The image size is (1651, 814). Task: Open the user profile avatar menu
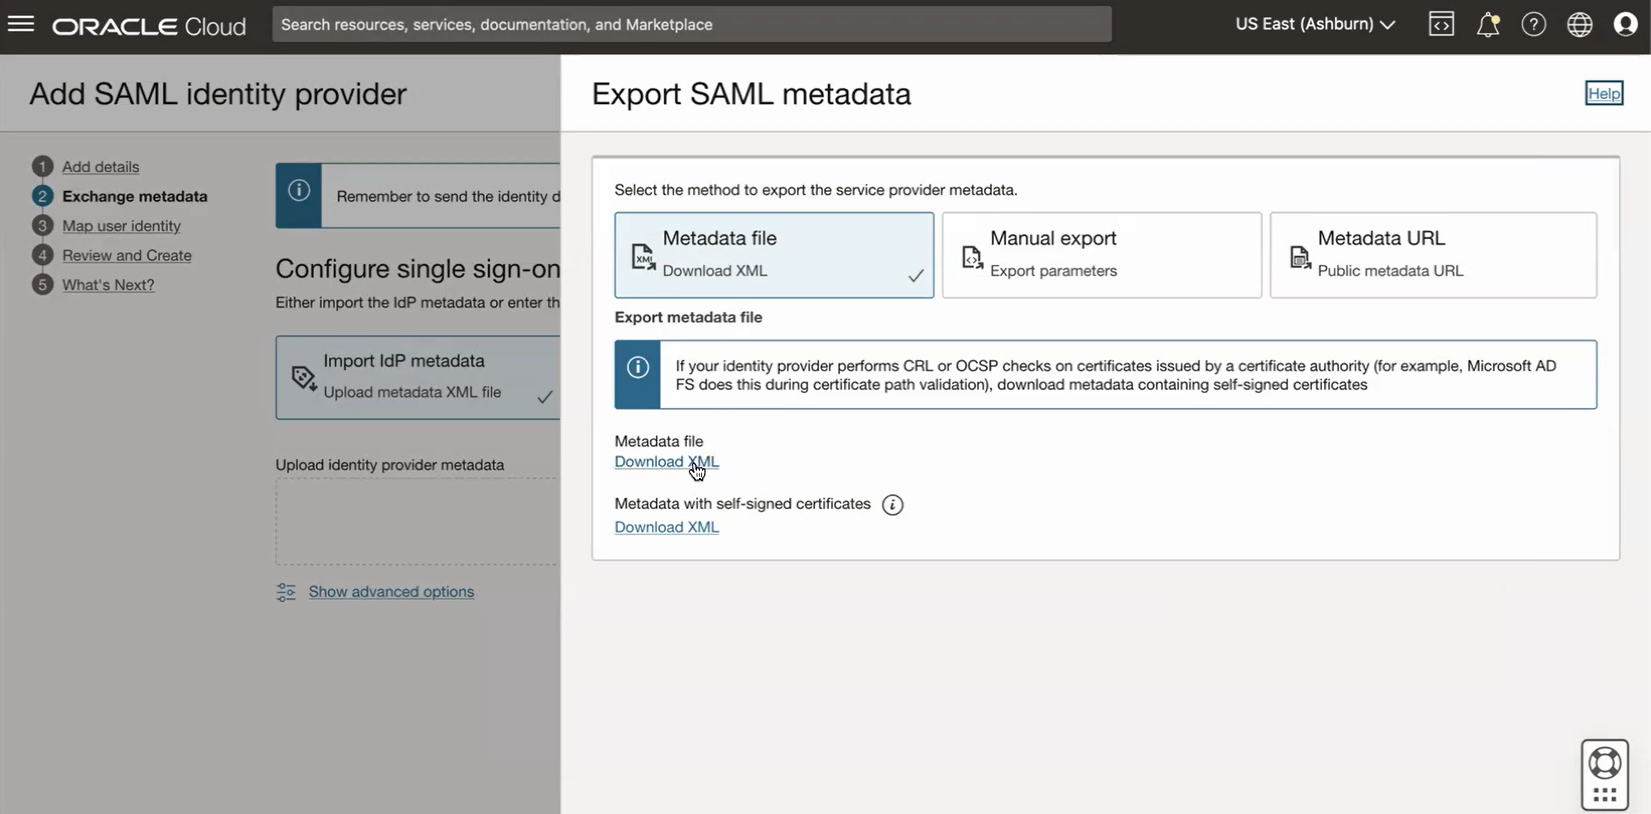coord(1626,24)
